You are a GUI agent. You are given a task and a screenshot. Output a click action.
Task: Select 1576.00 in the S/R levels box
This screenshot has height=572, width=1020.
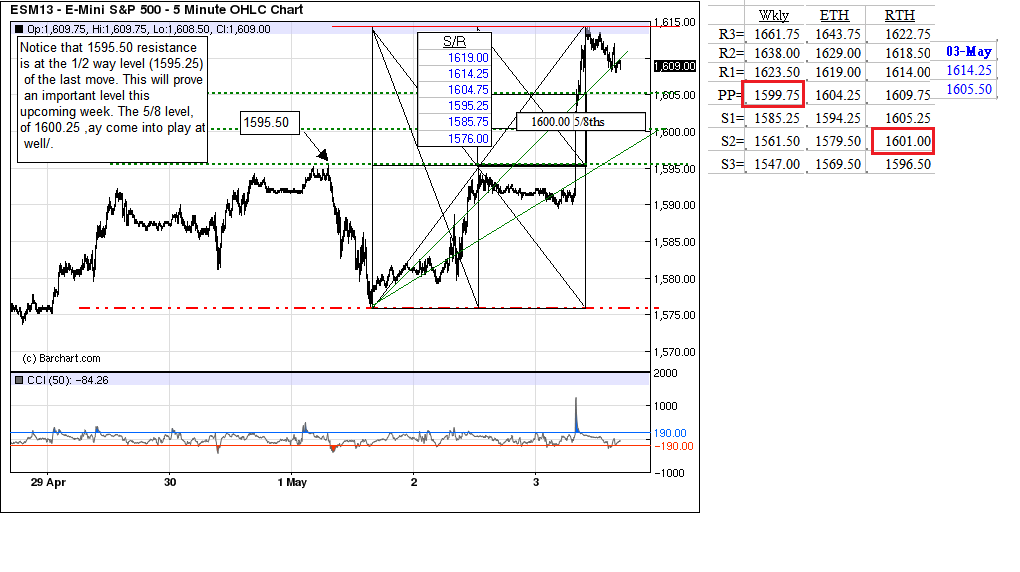[x=468, y=139]
